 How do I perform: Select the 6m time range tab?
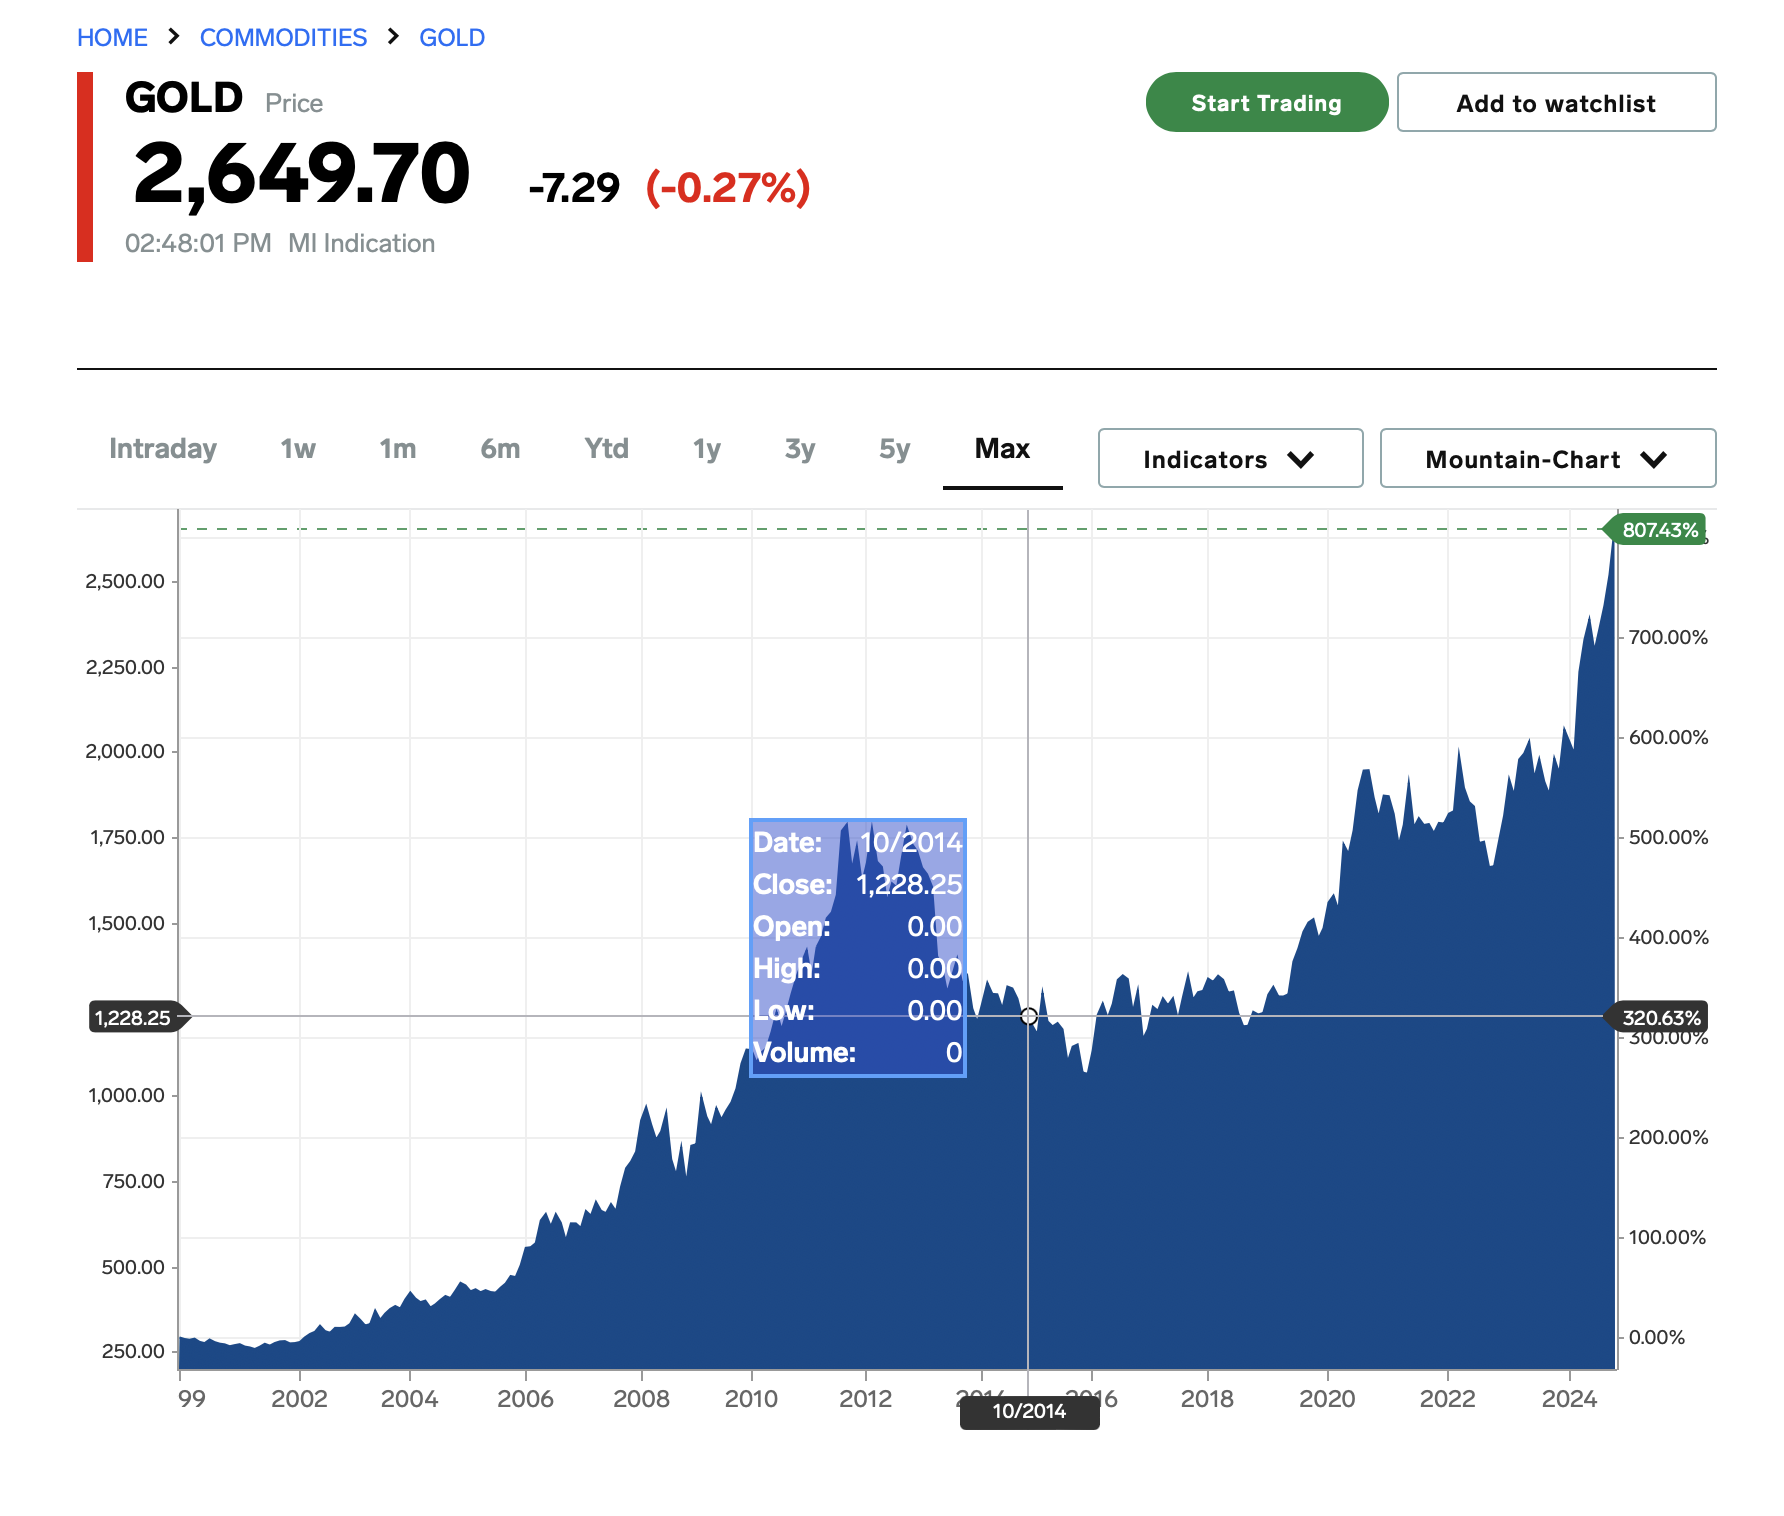(x=500, y=449)
